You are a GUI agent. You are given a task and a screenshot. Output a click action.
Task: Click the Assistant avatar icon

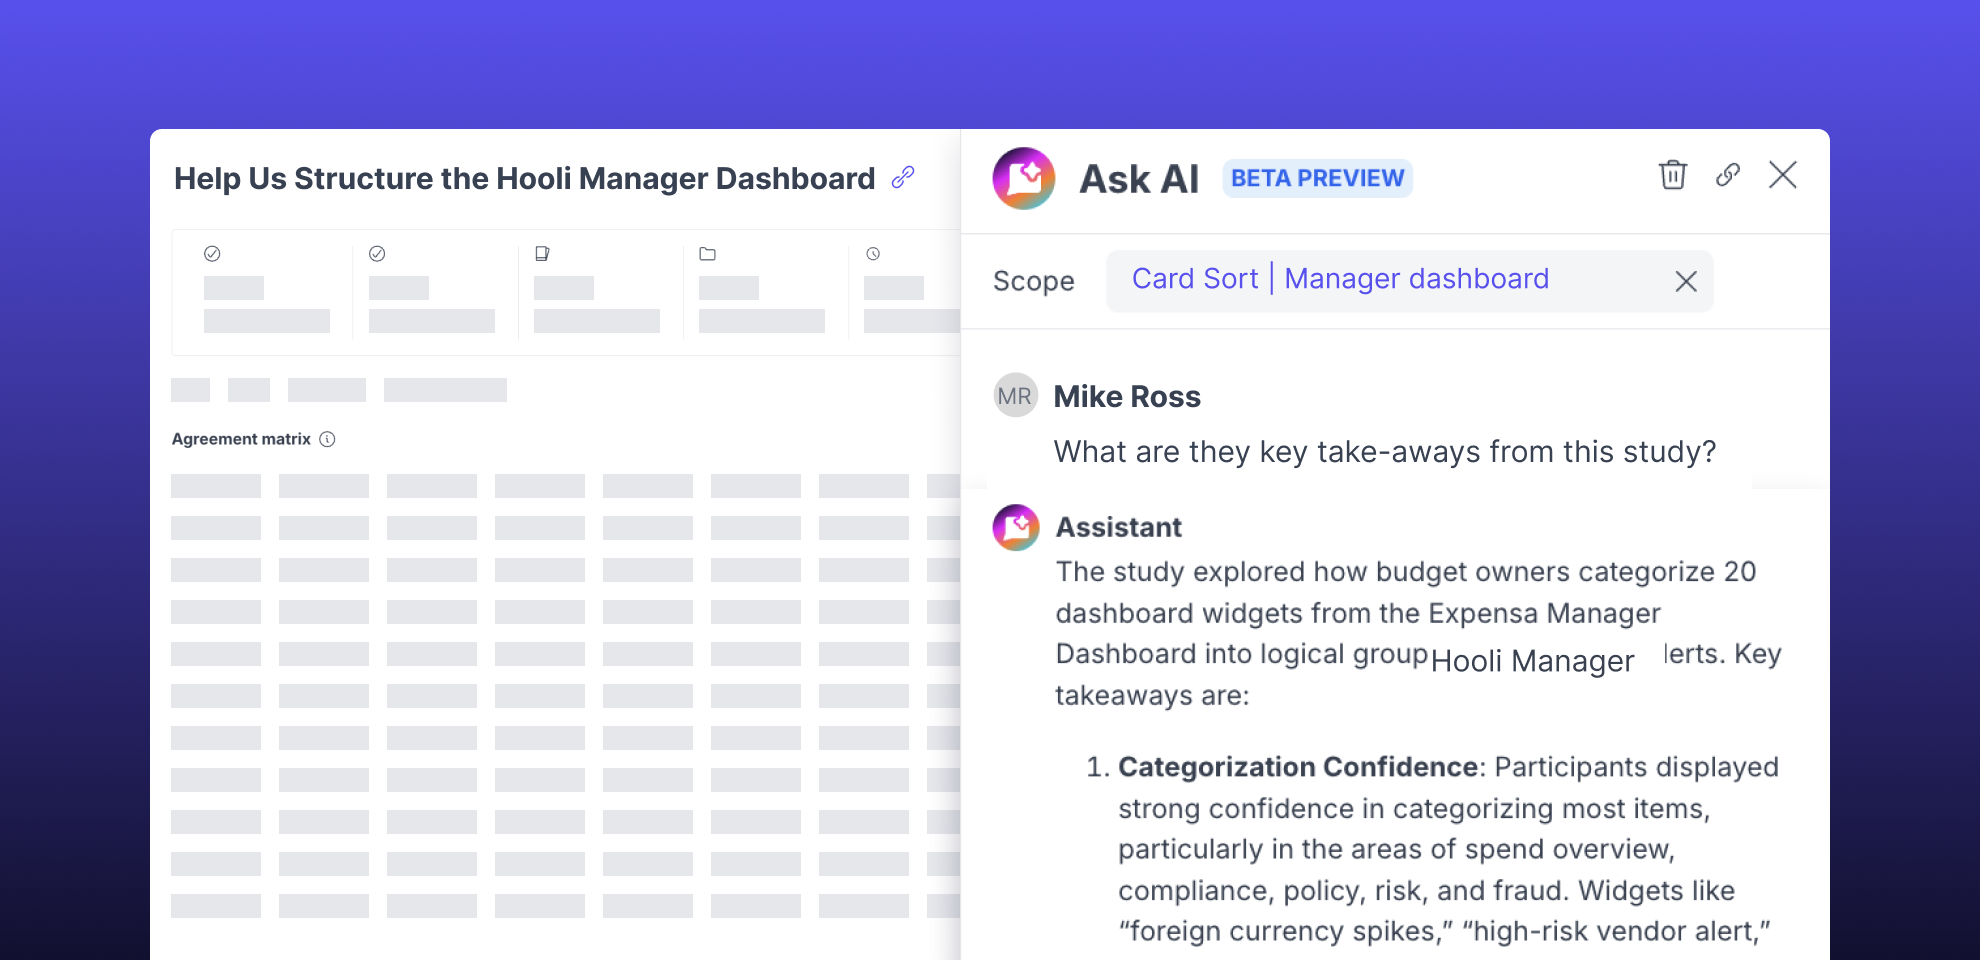[x=1016, y=527]
